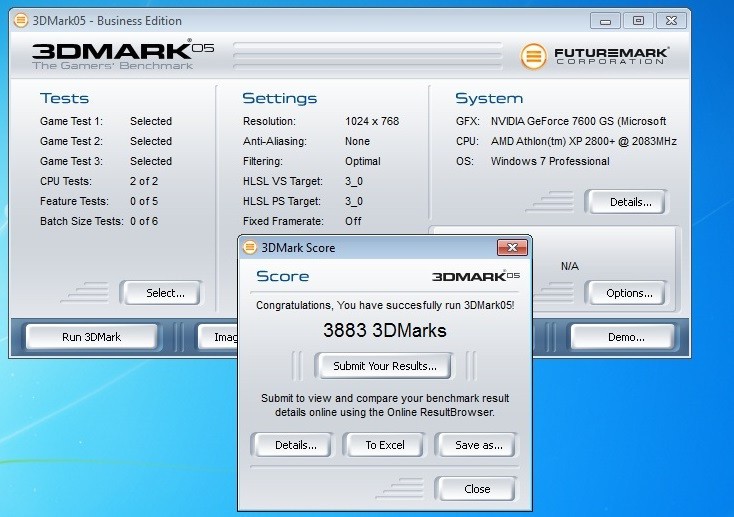Click the 'N/A' results text
Viewport: 734px width, 517px height.
[570, 266]
